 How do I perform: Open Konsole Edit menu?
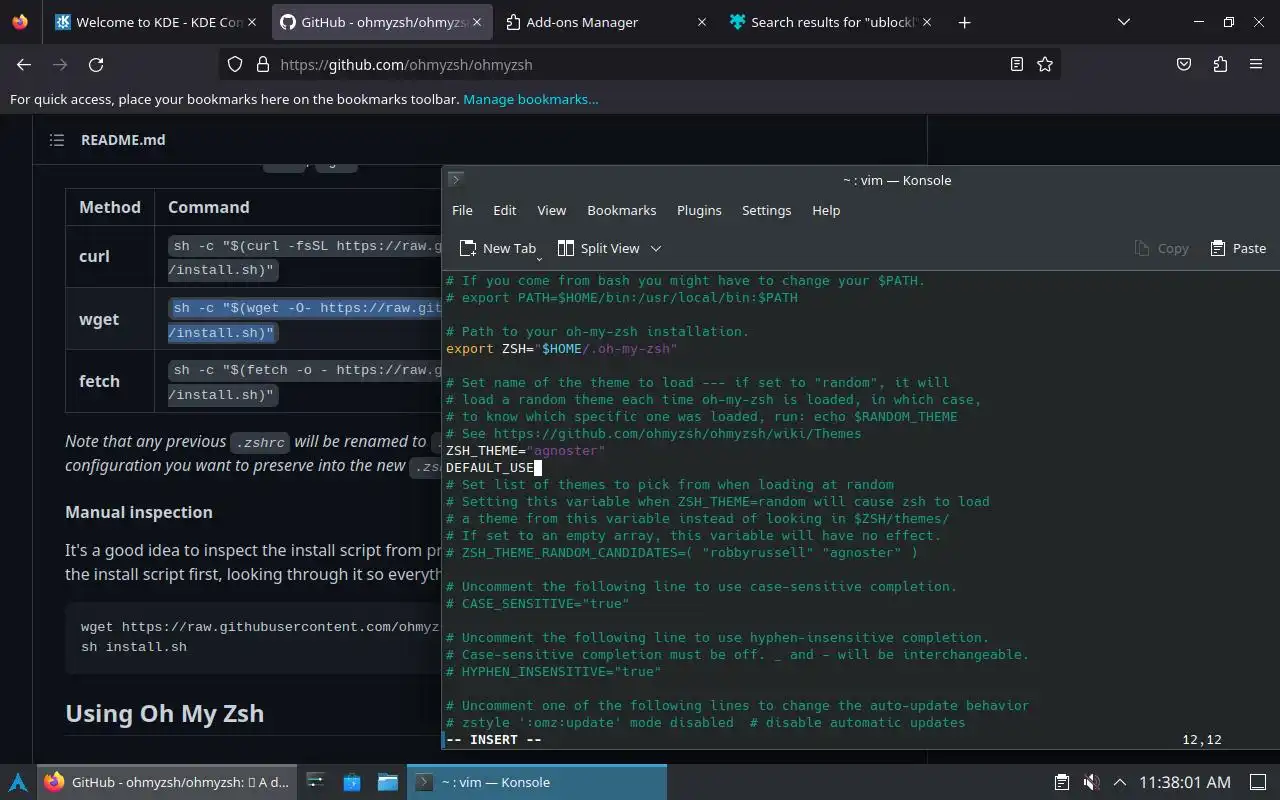[x=504, y=210]
